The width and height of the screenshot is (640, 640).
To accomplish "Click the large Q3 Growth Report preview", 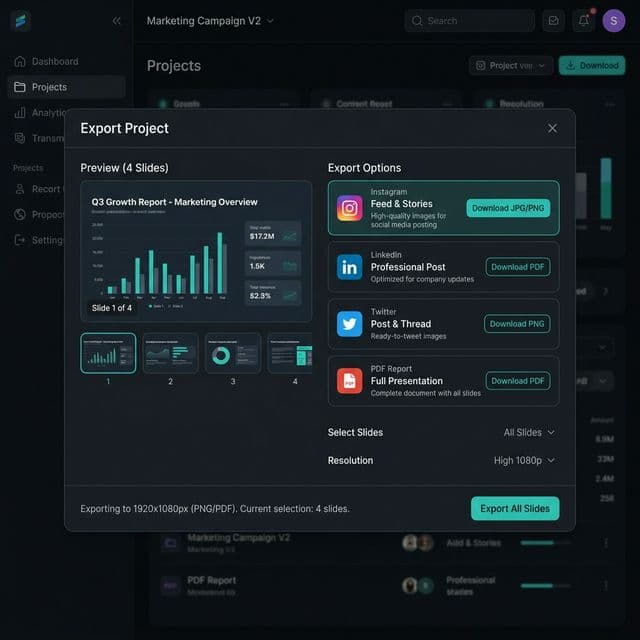I will pyautogui.click(x=196, y=251).
